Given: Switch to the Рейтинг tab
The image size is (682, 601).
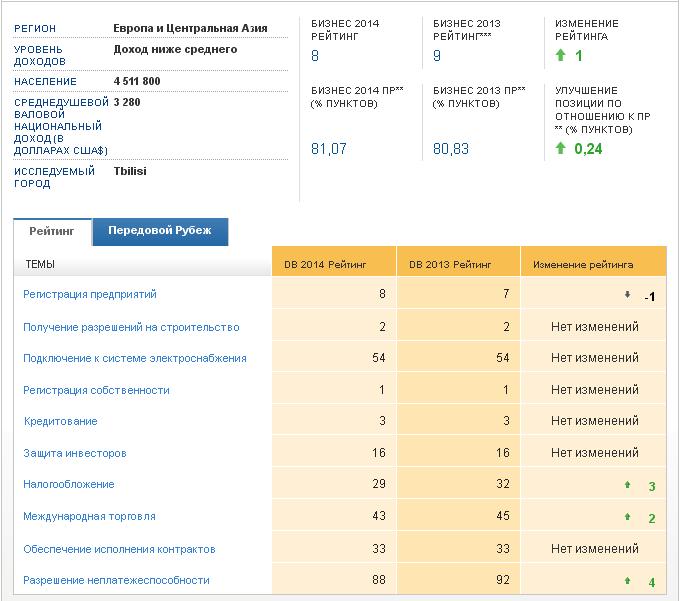Looking at the screenshot, I should pyautogui.click(x=52, y=231).
